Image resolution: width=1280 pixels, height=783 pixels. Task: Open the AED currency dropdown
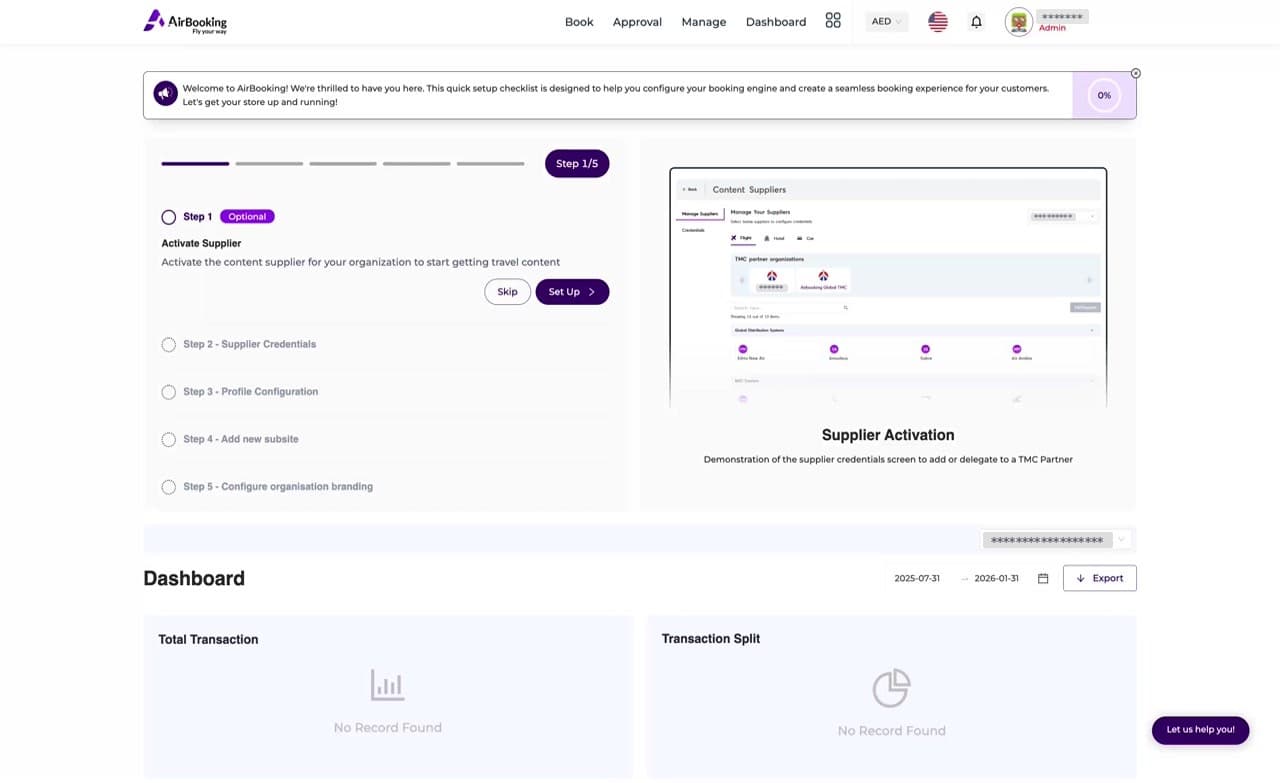887,22
